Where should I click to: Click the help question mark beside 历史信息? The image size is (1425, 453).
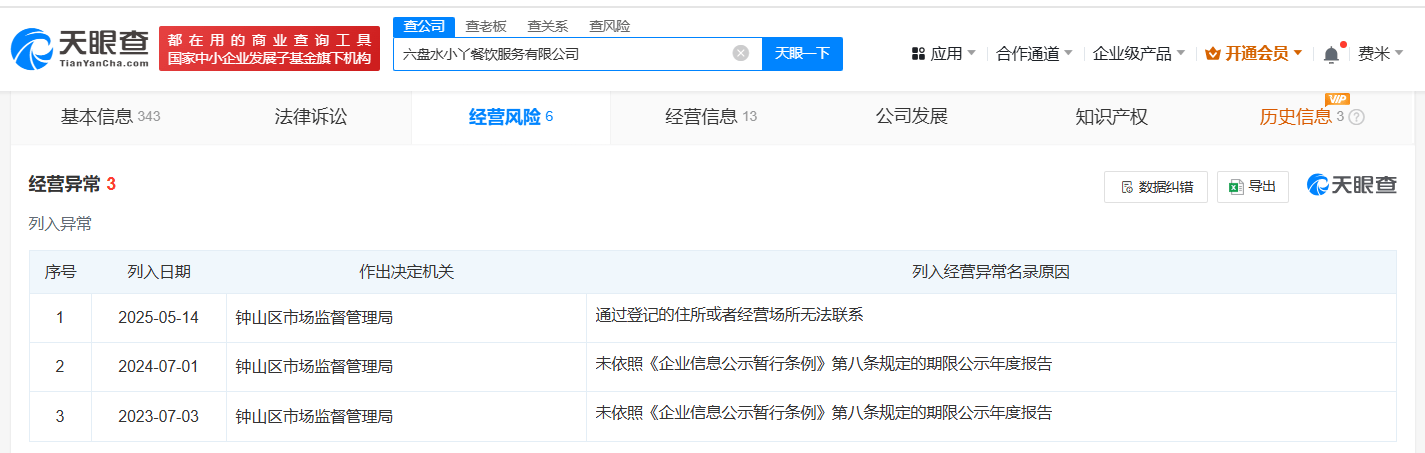(1357, 117)
